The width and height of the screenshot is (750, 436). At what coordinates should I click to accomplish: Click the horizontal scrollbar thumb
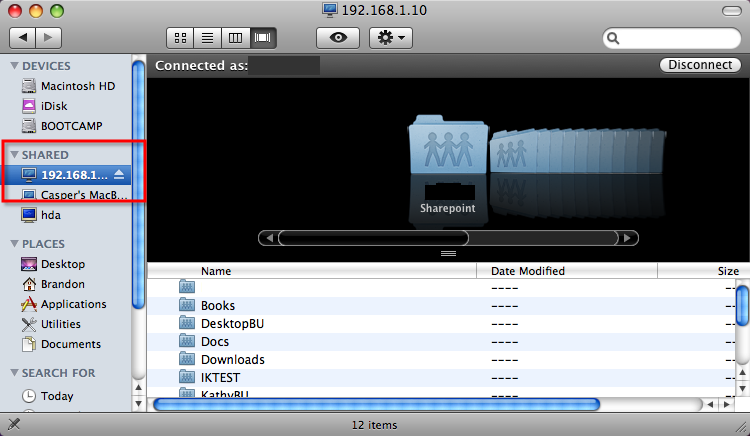point(376,404)
